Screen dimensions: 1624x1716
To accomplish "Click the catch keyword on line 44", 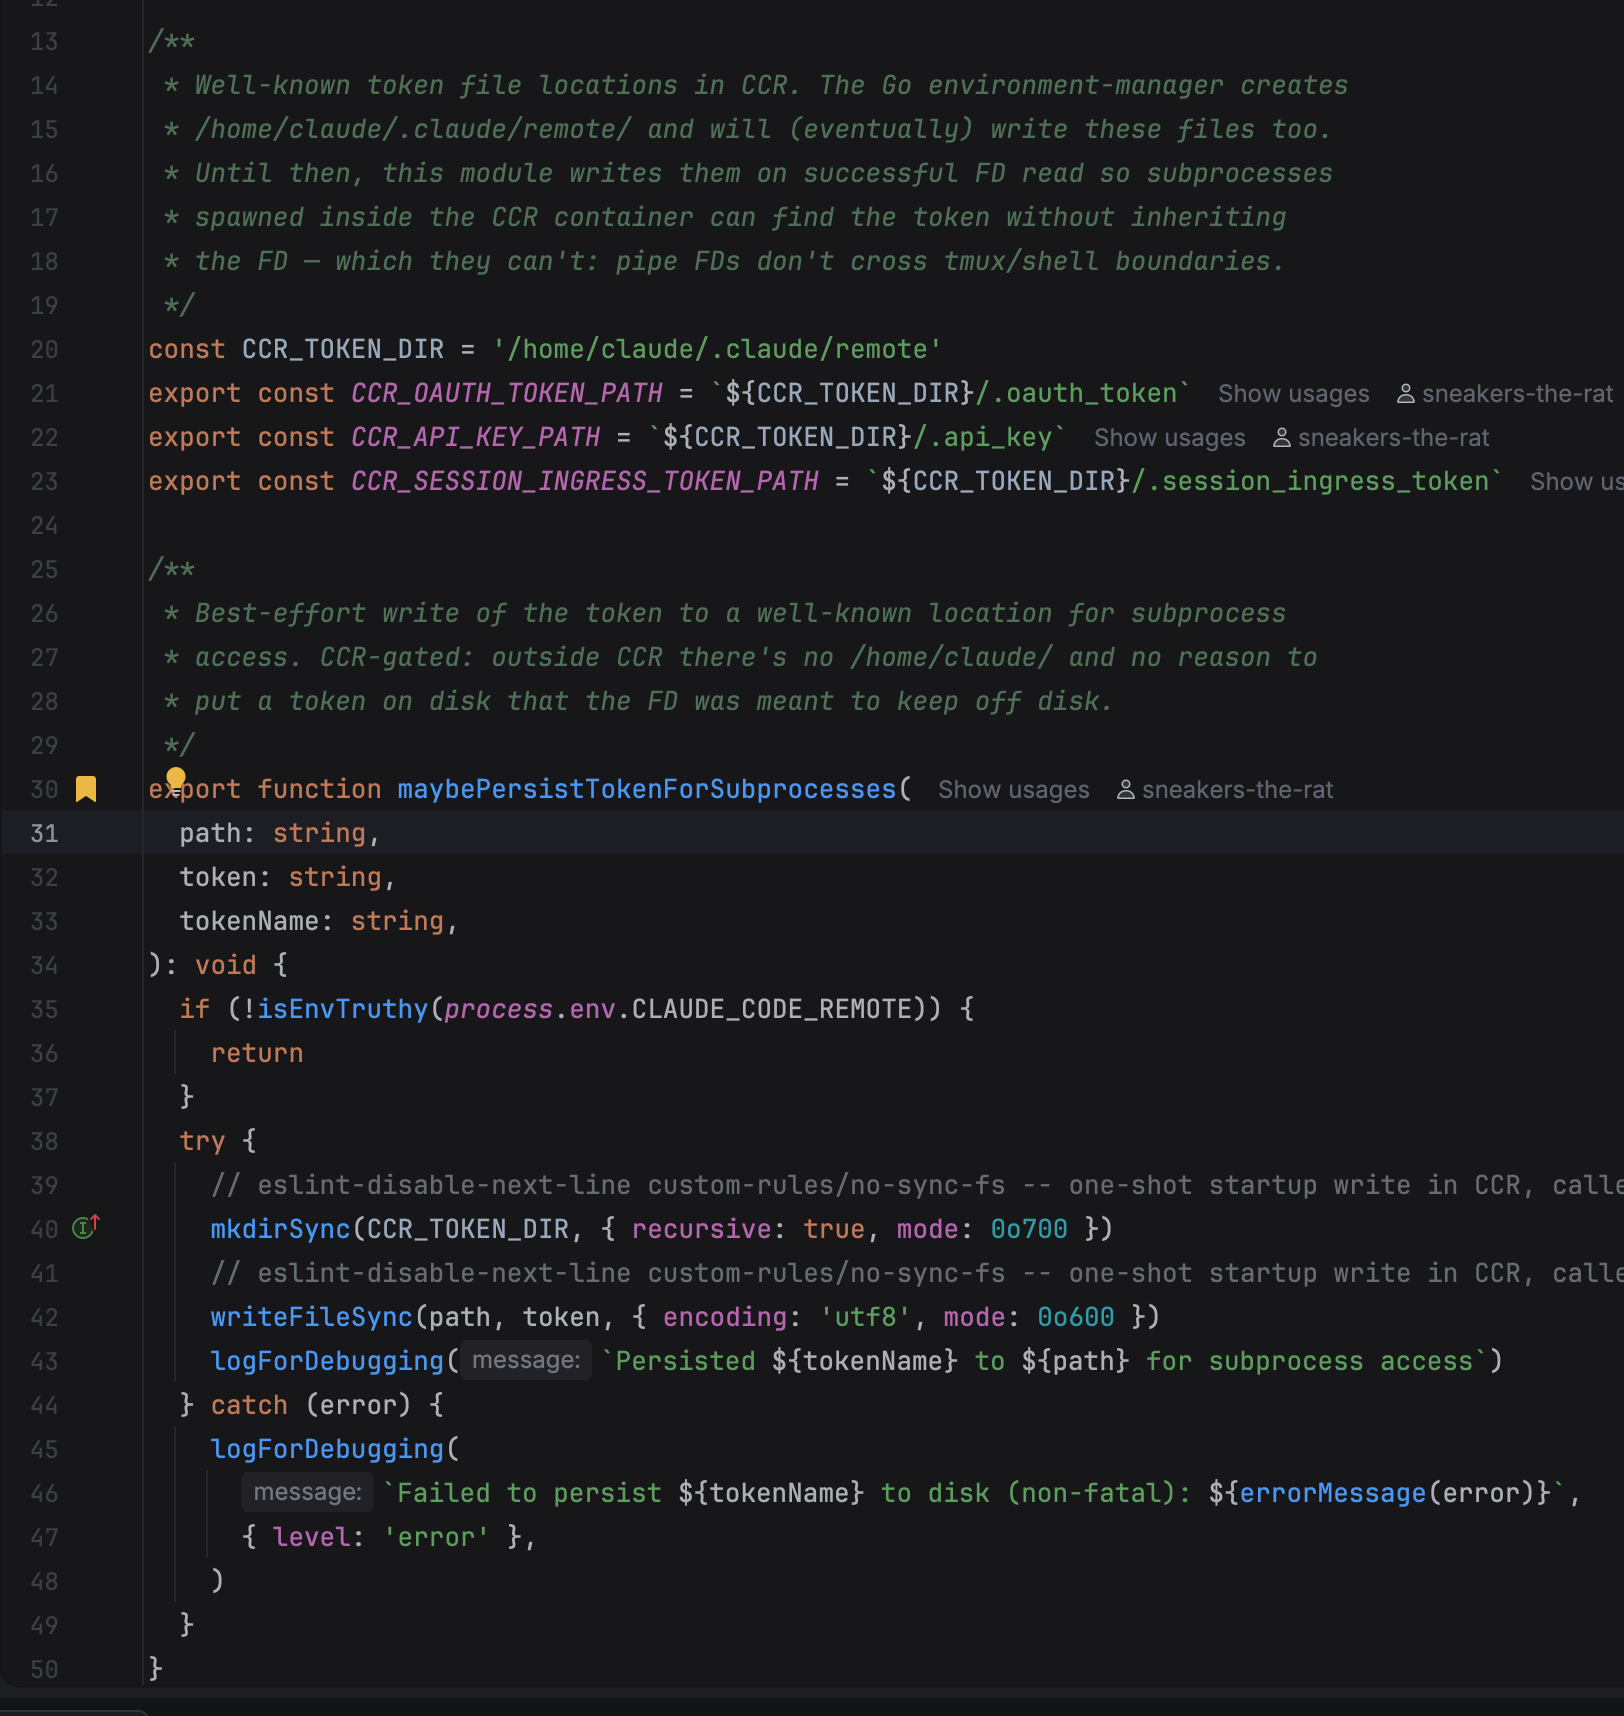I will point(249,1405).
